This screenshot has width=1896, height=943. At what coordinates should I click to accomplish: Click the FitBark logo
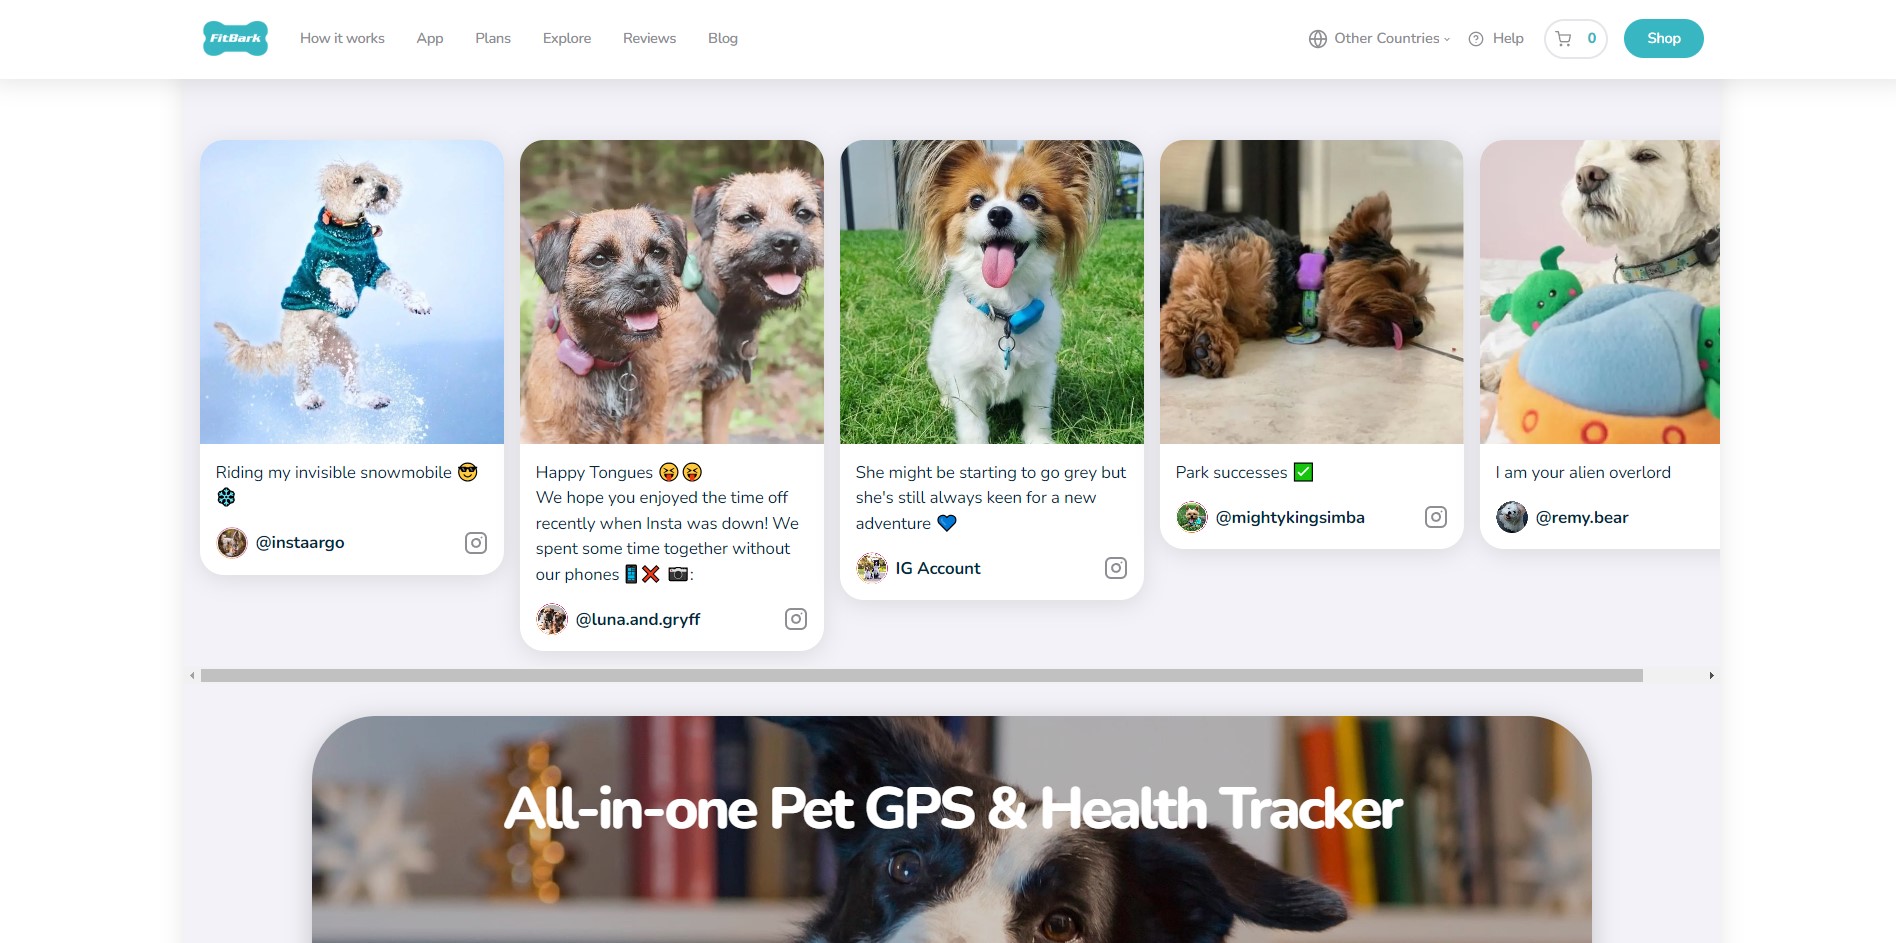[x=235, y=38]
